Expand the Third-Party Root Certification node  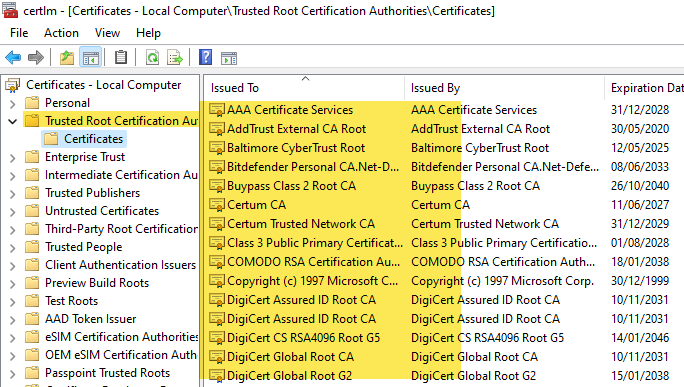click(13, 229)
